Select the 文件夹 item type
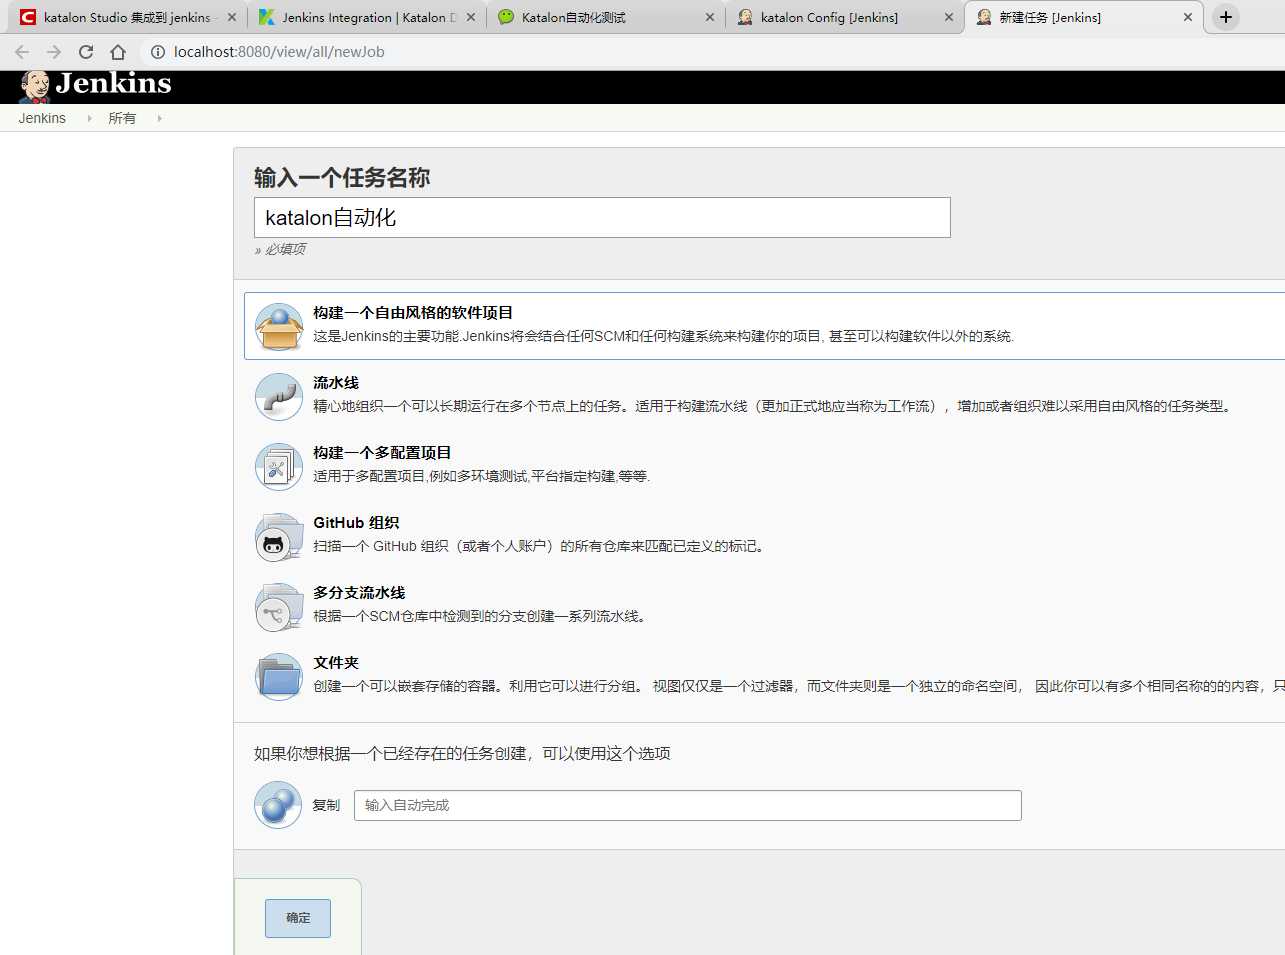Screen dimensions: 1285x955 coord(336,663)
